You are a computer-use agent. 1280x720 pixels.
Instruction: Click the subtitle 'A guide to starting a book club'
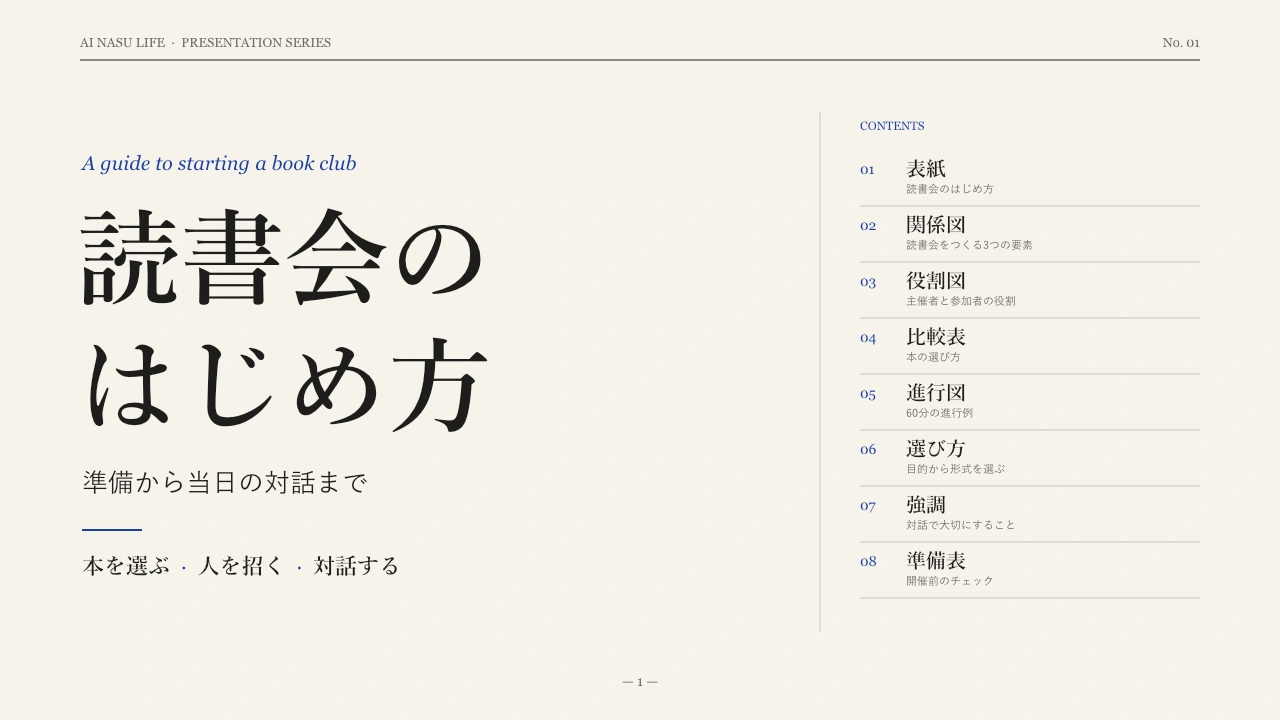(219, 163)
